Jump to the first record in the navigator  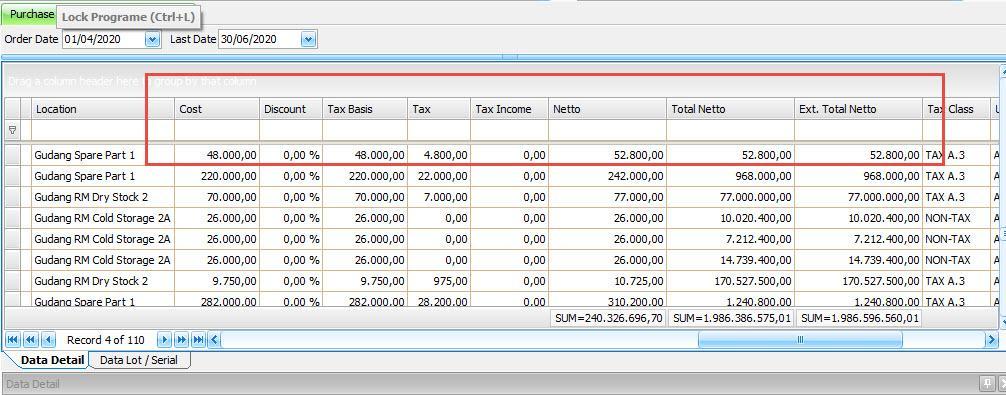point(12,340)
